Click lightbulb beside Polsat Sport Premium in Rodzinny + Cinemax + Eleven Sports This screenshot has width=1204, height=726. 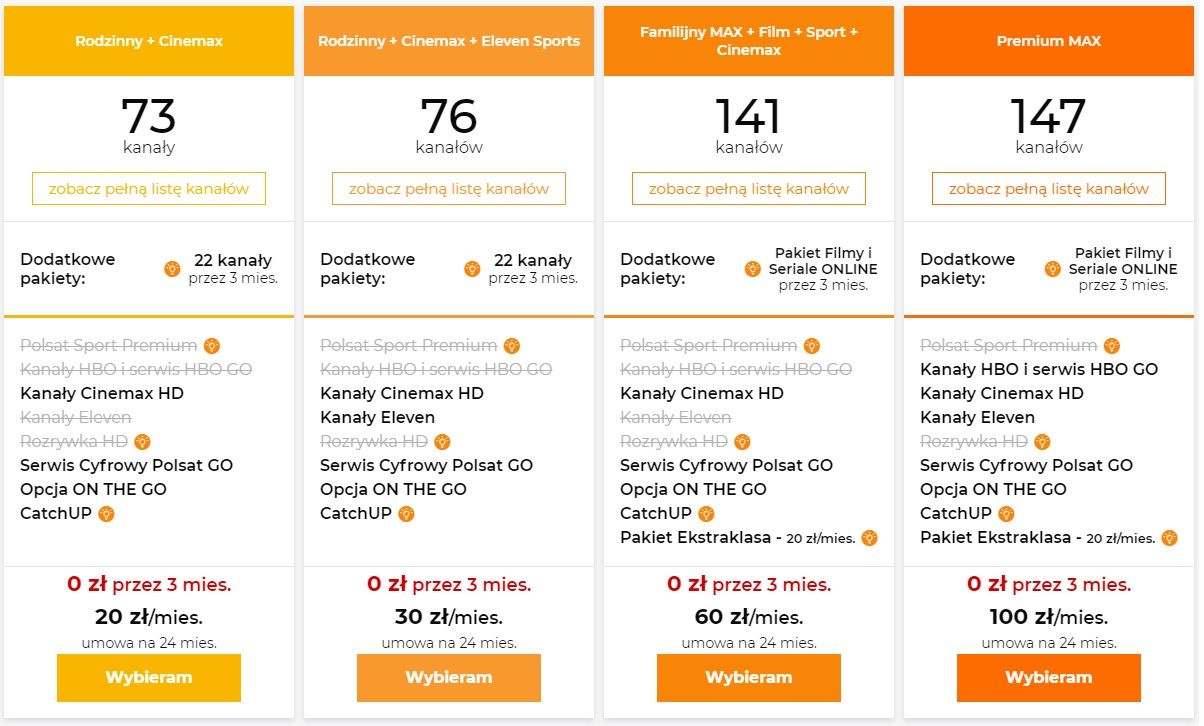(512, 346)
